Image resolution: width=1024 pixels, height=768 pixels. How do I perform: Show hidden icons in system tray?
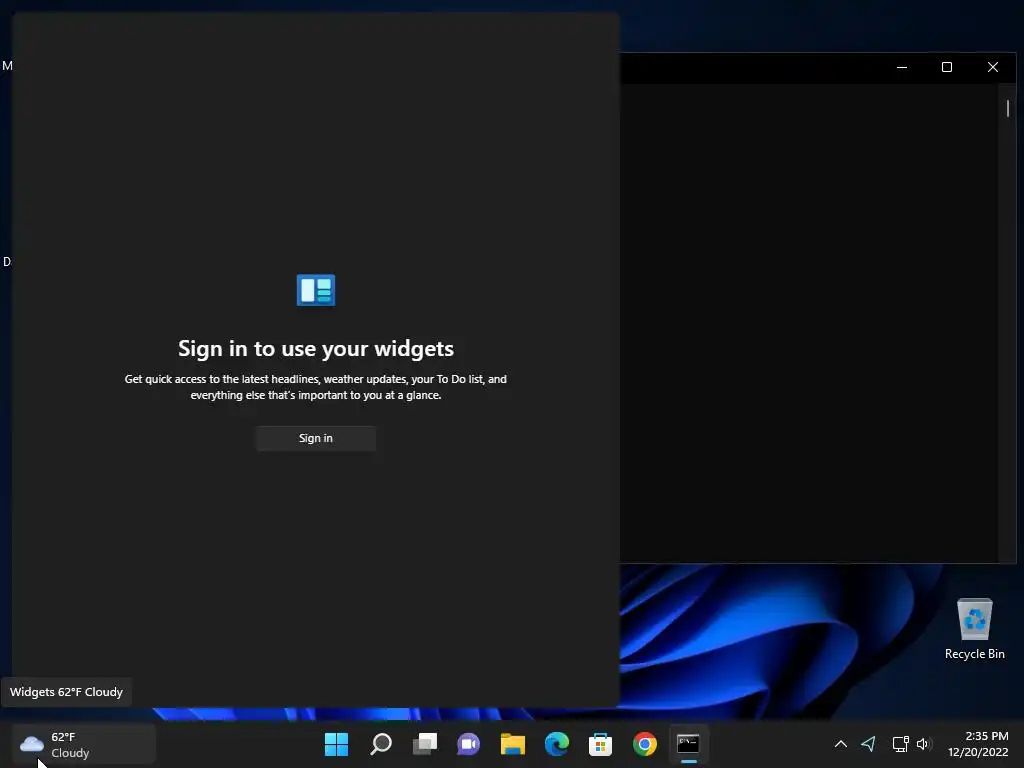pos(841,744)
